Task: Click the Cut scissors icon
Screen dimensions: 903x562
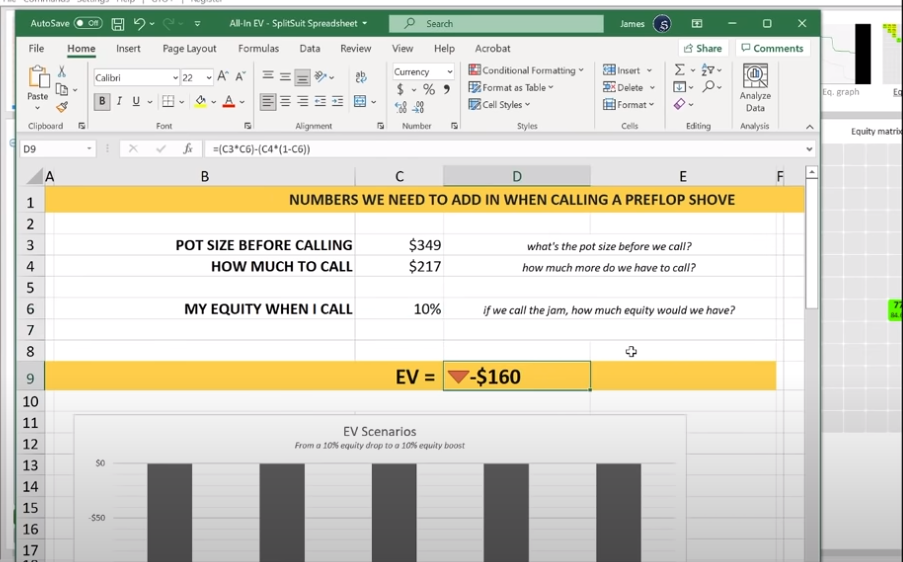Action: point(62,72)
